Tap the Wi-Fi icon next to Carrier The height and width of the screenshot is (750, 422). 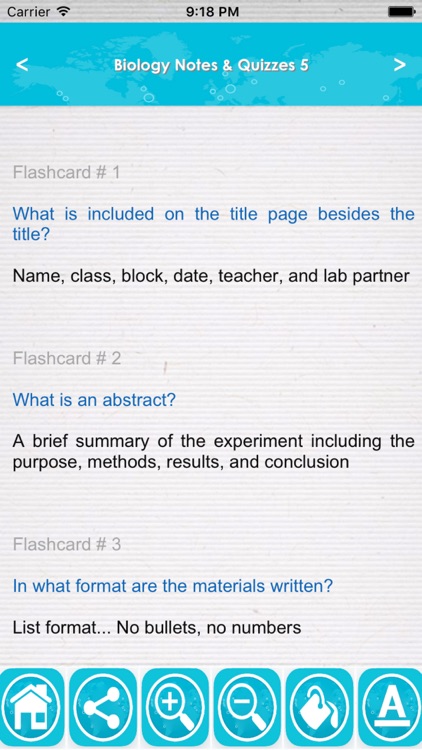63,12
